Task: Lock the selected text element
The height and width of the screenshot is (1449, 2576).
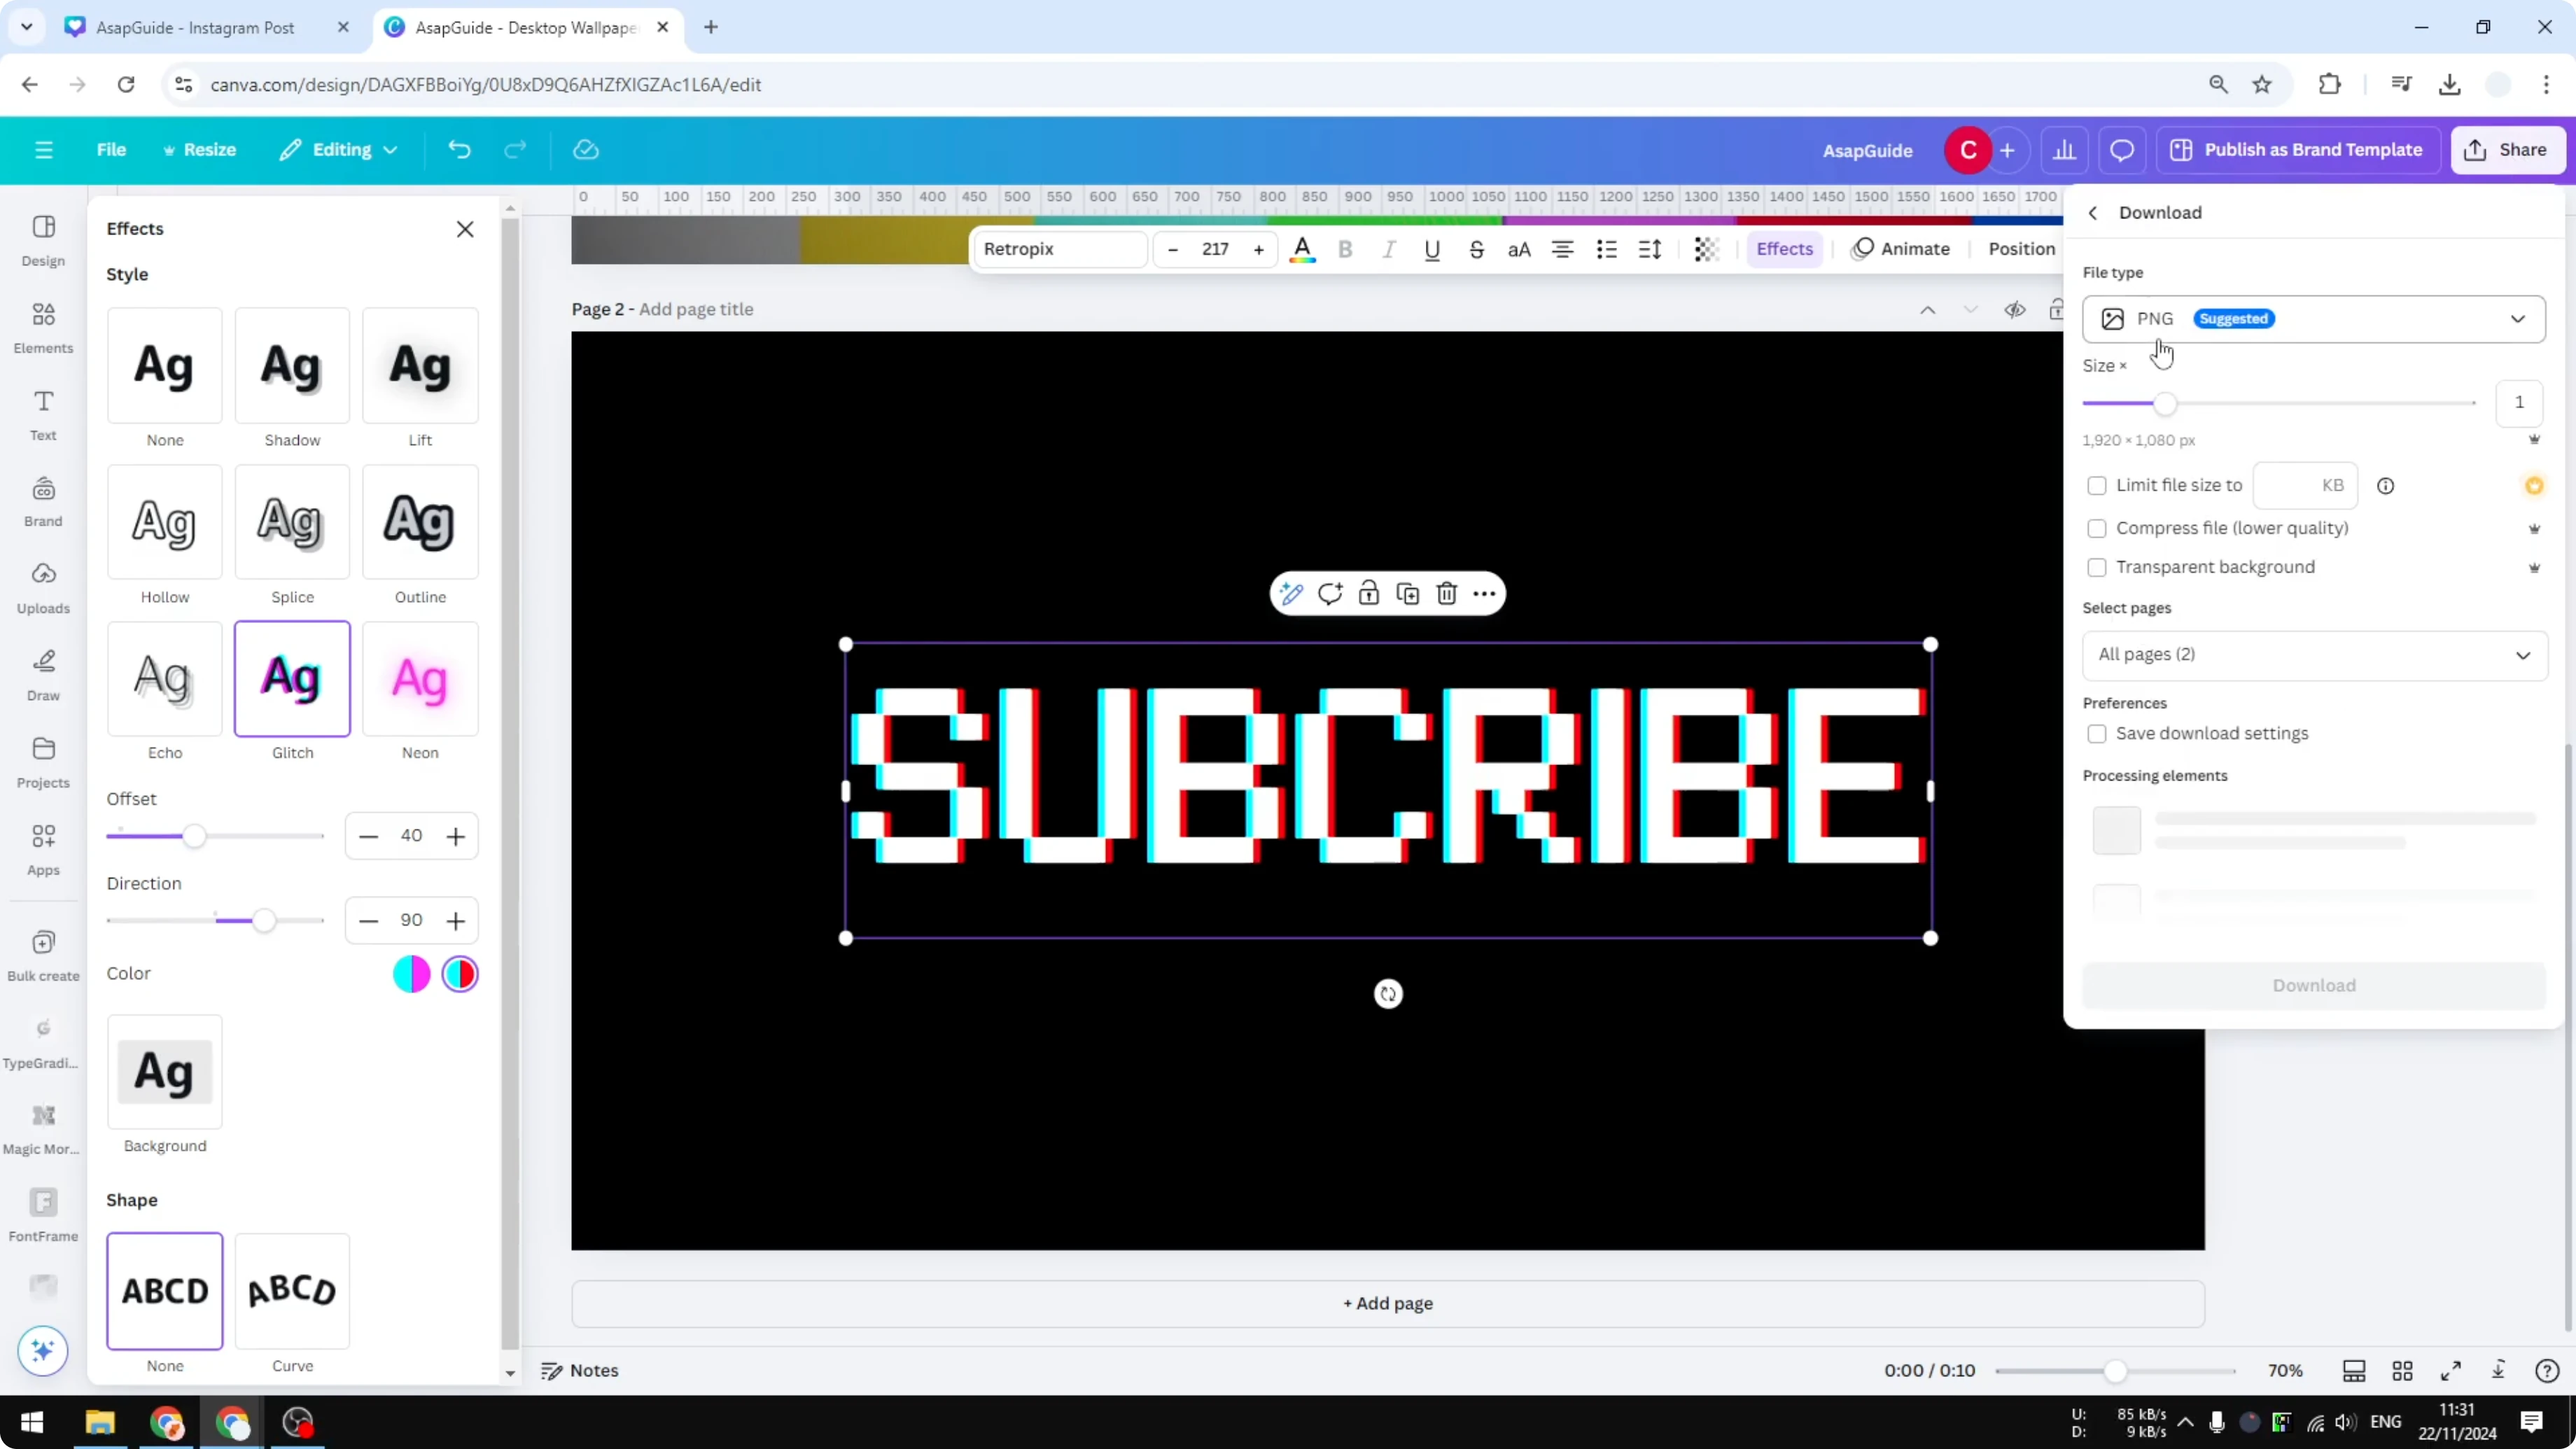Action: click(1367, 593)
